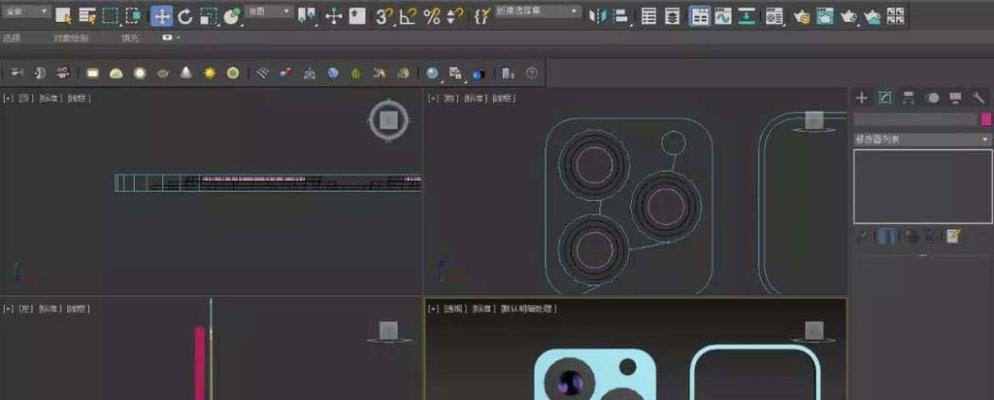Open the Hierarchy command panel tab
Image resolution: width=994 pixels, height=400 pixels.
[908, 98]
